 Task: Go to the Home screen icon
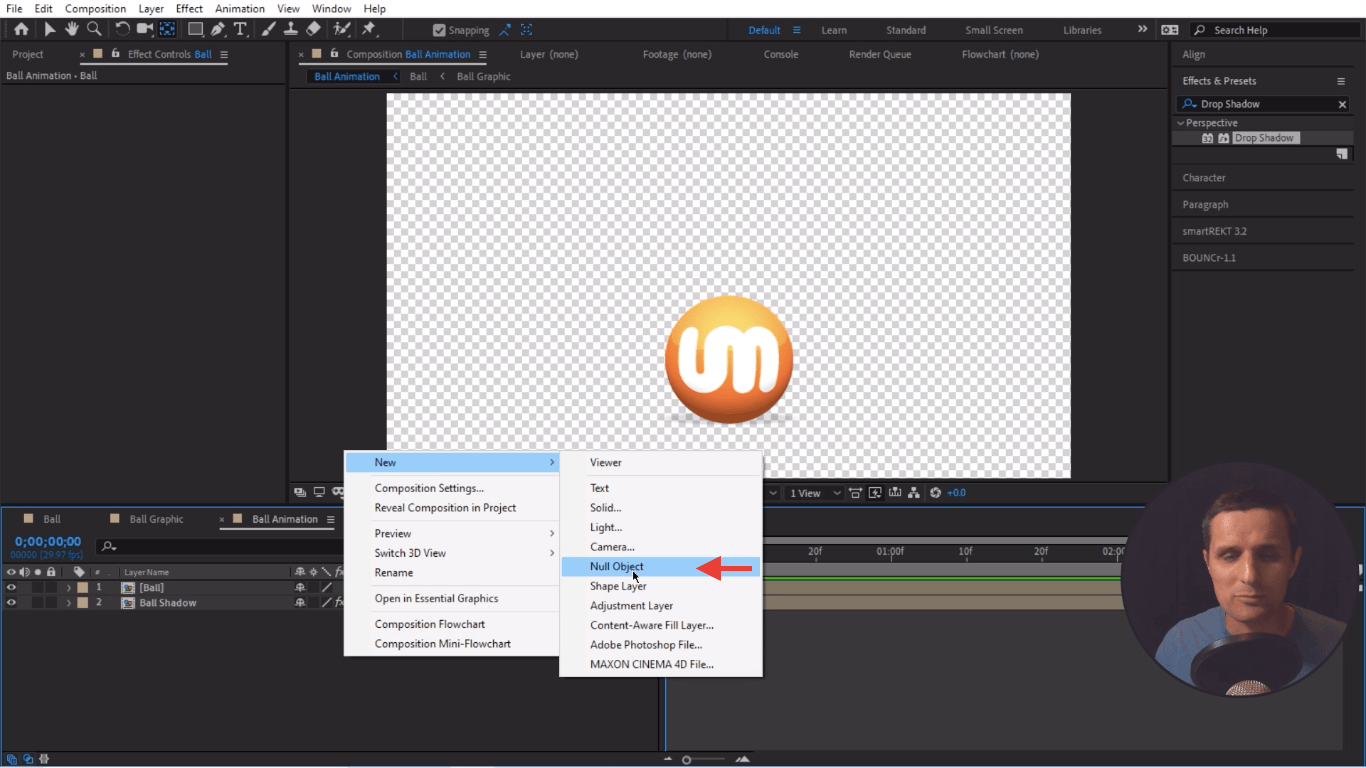coord(21,29)
